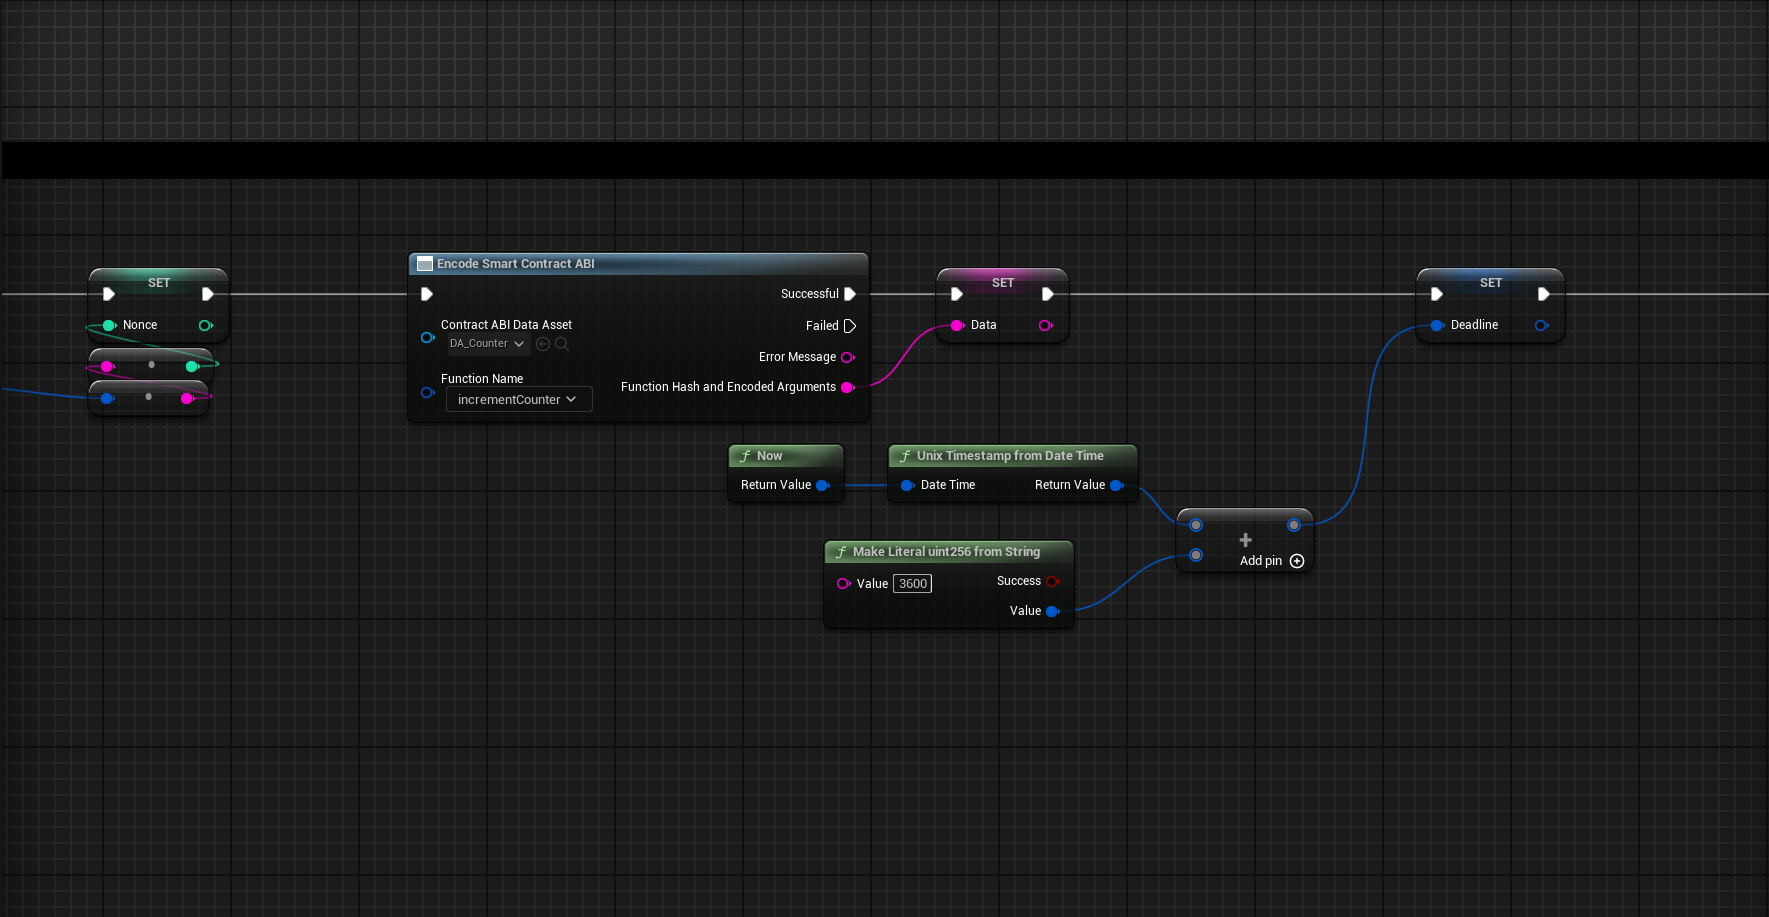Click the Success output pin on Make Literal
The image size is (1769, 917).
click(x=1052, y=581)
